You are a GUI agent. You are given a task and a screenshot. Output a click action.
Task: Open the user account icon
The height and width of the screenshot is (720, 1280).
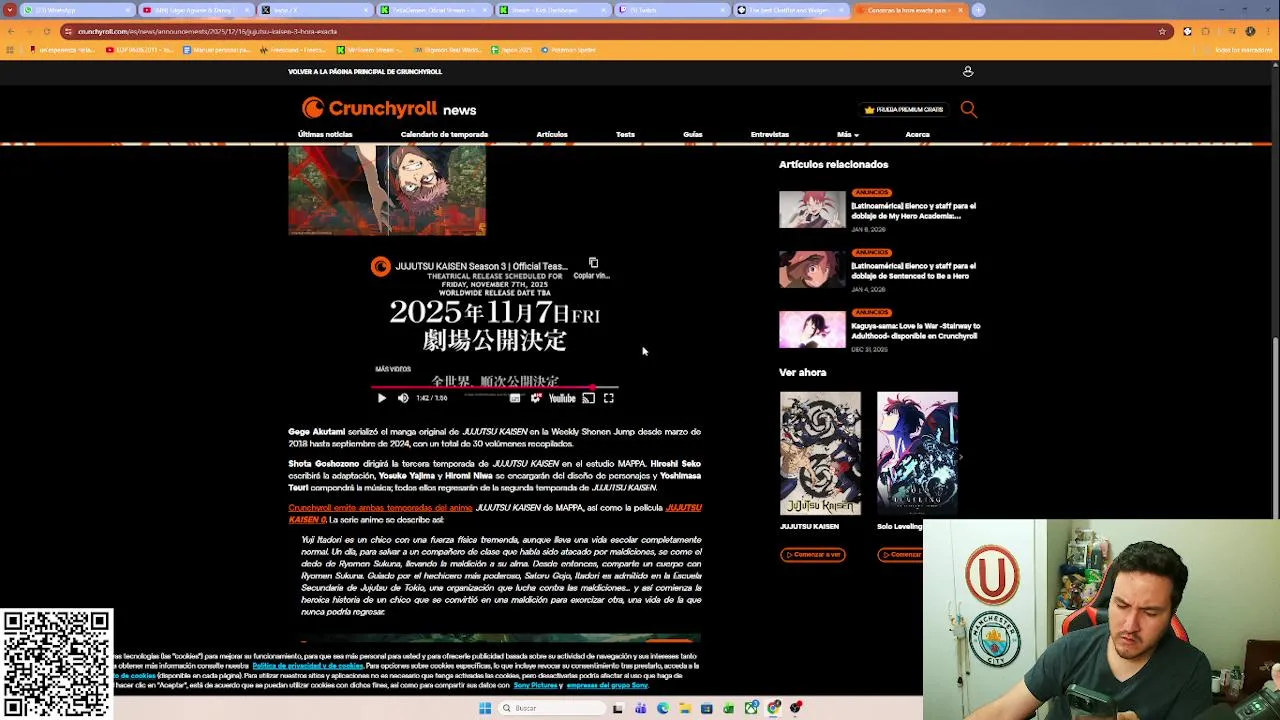pos(967,72)
